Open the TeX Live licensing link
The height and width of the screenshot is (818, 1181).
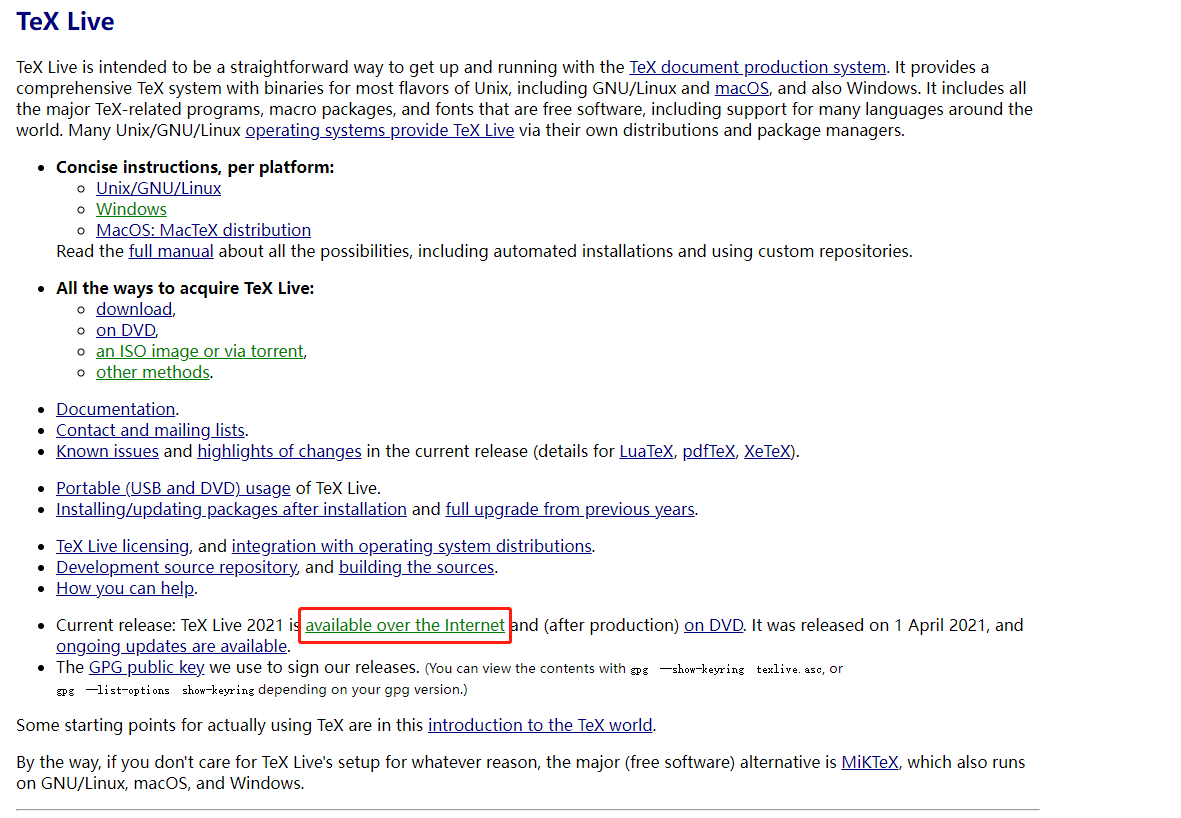123,547
